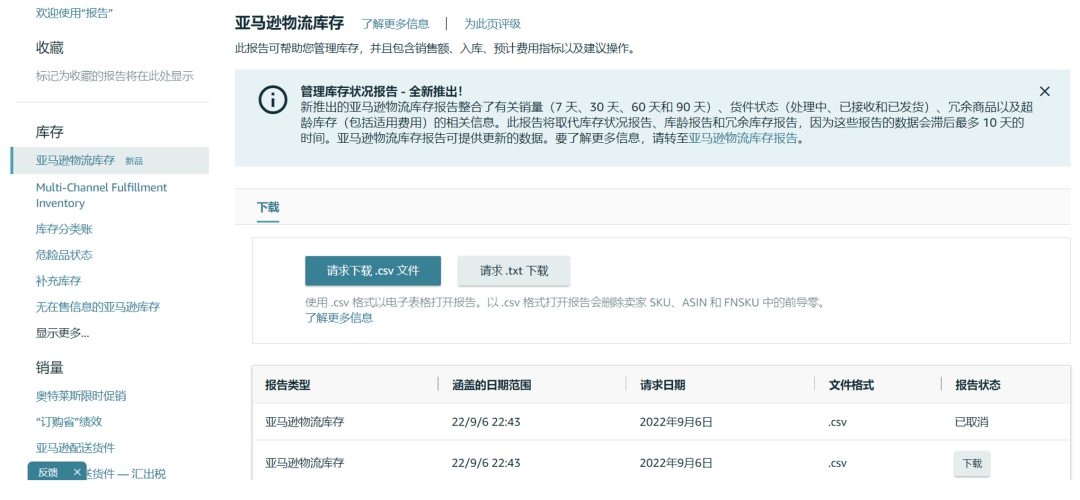This screenshot has height=500, width=1080.
Task: Download the second 亚马逊物流库存 report
Action: click(x=972, y=463)
